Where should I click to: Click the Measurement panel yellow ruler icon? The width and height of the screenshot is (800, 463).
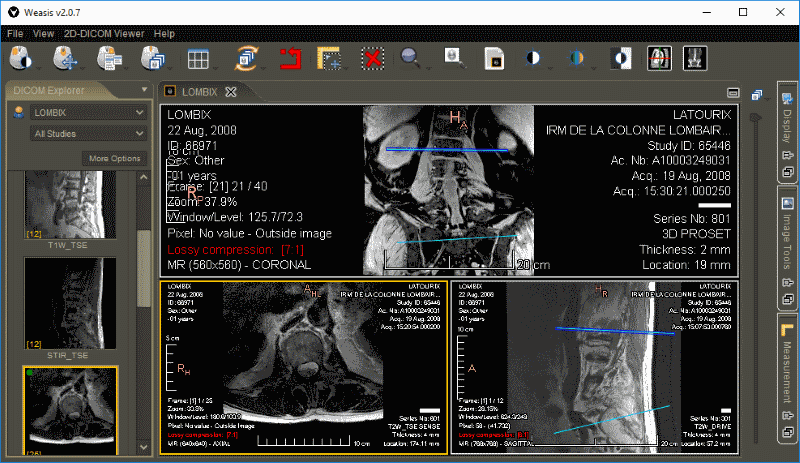click(787, 329)
